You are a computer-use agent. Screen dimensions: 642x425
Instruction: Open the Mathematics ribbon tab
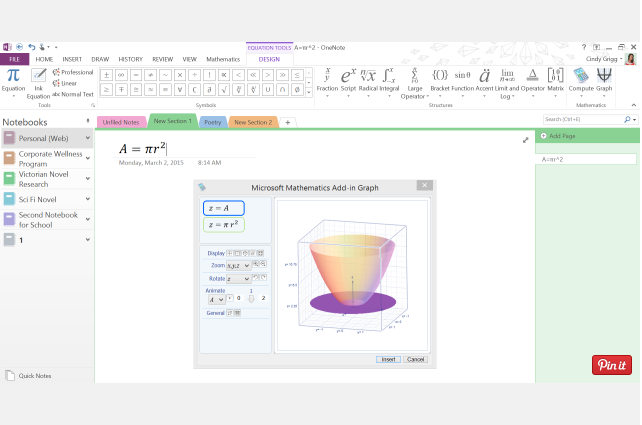[x=223, y=59]
